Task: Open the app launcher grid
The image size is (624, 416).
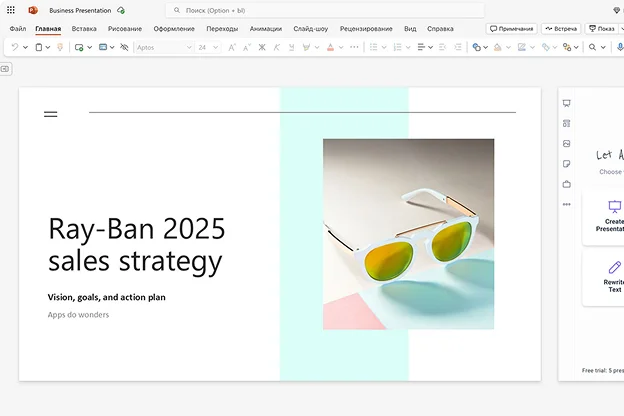Action: point(11,10)
